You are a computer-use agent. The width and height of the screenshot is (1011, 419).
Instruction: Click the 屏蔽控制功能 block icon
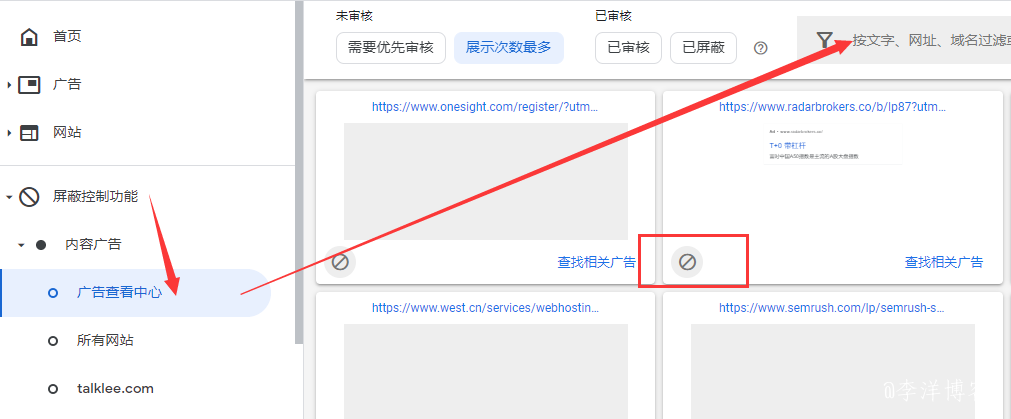29,197
